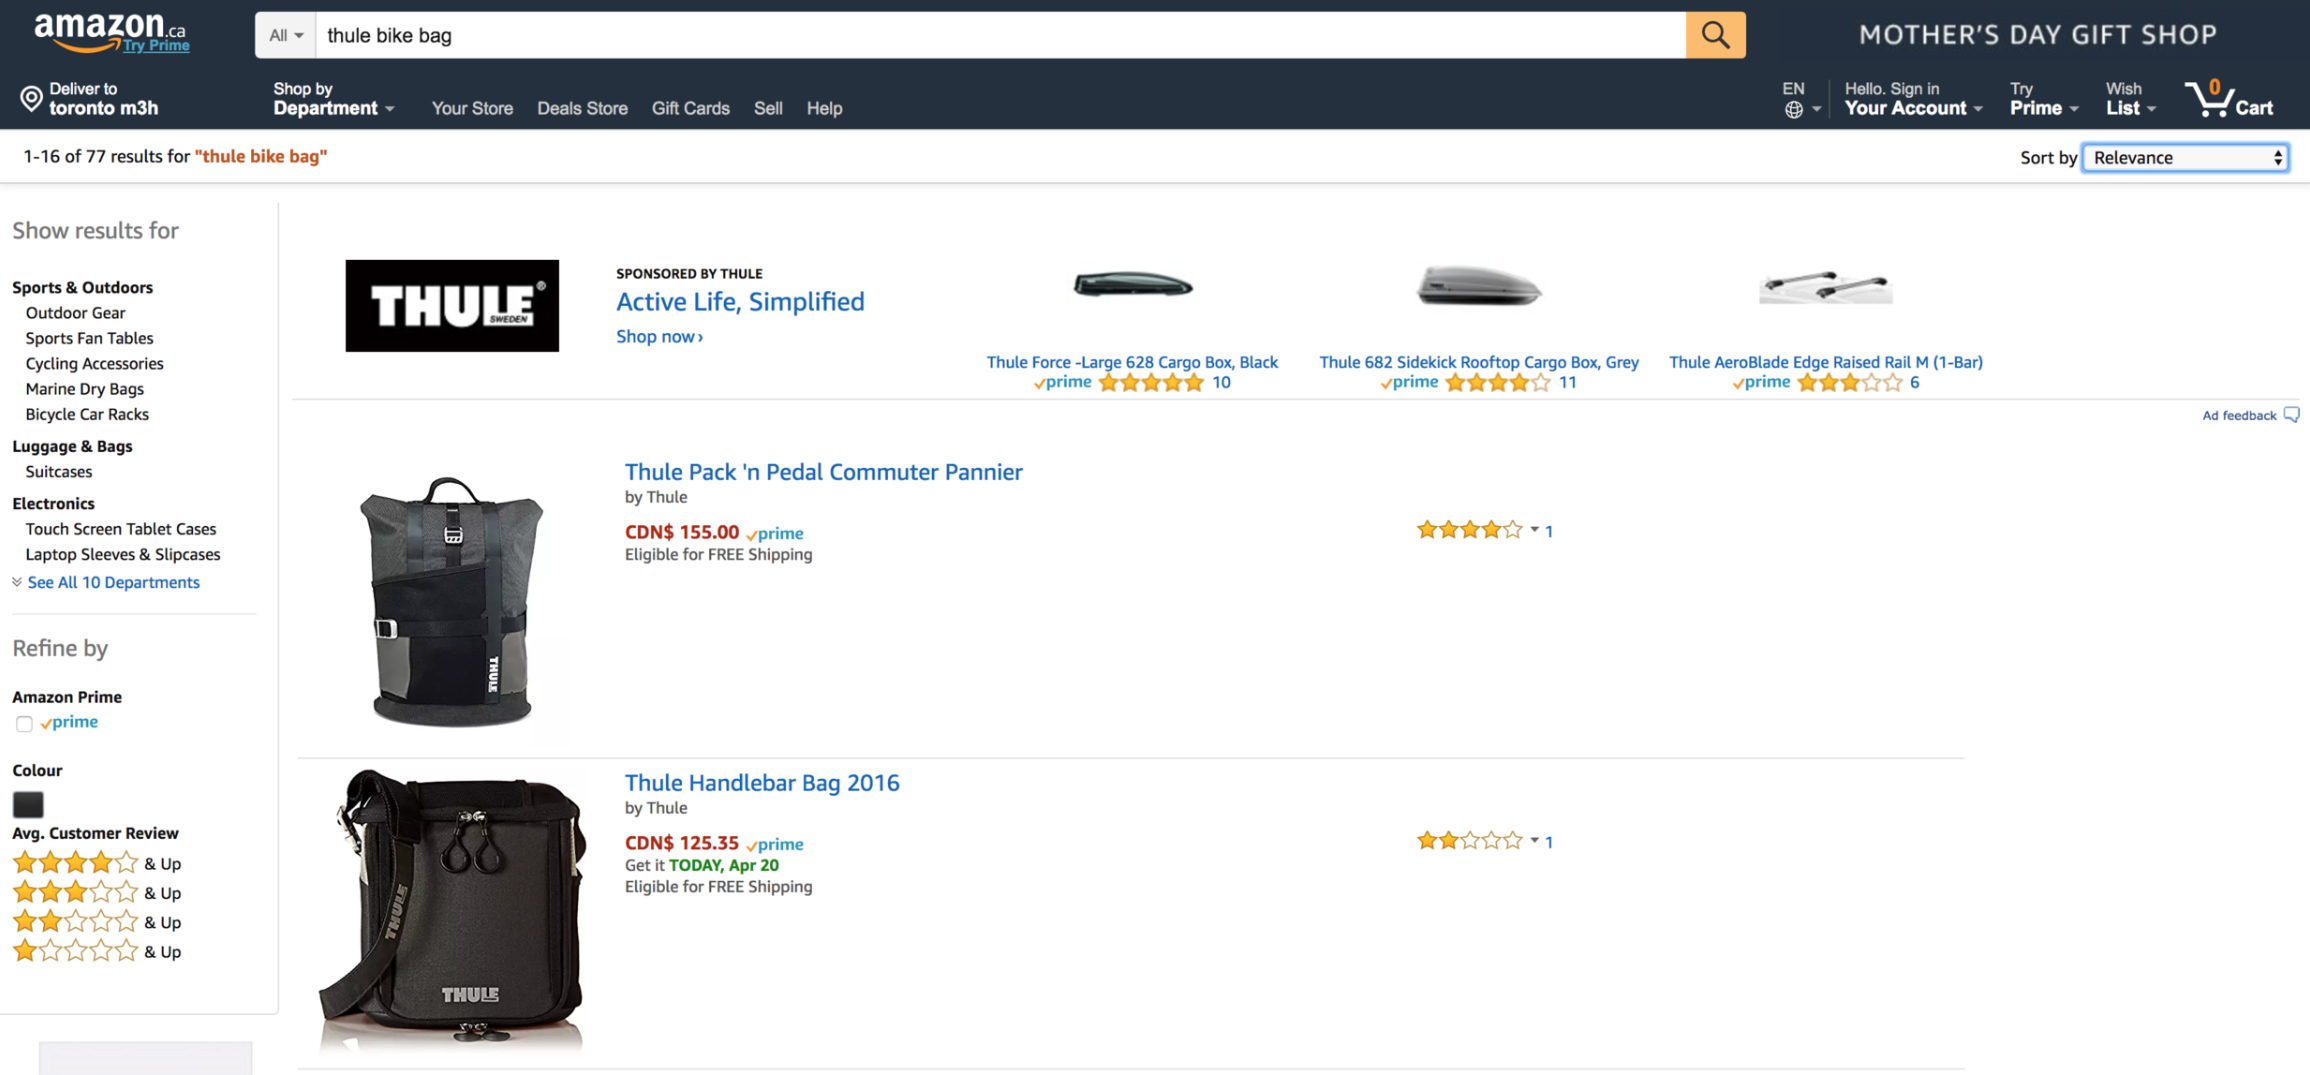The width and height of the screenshot is (2310, 1075).
Task: Click Try Prime under Amazon logo
Action: coord(156,45)
